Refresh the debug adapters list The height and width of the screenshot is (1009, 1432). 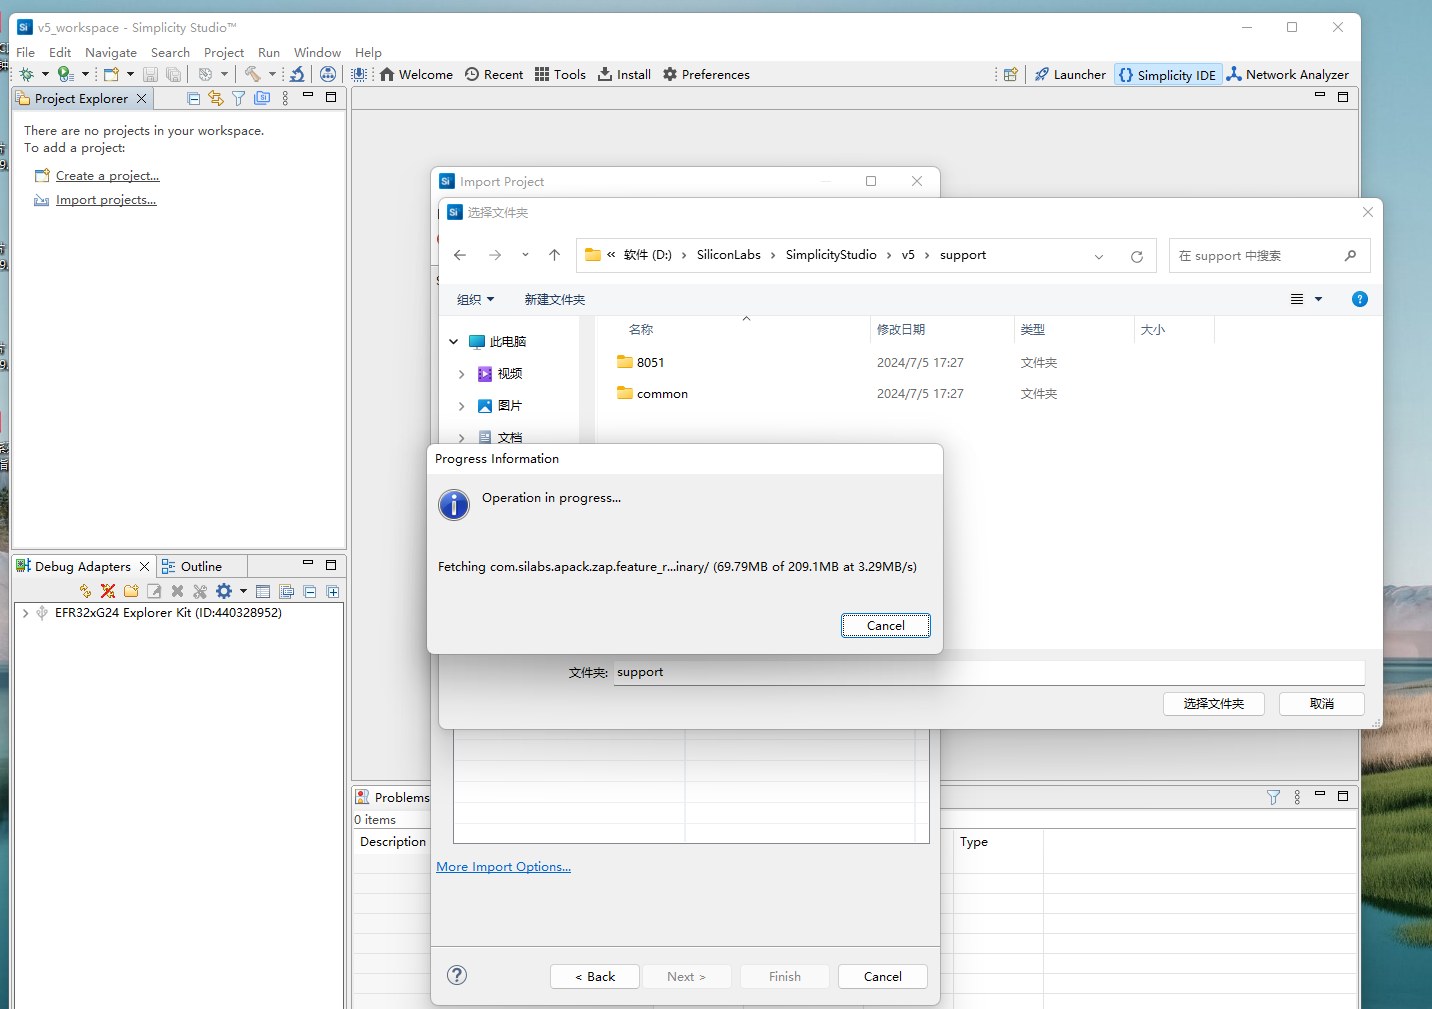(85, 591)
